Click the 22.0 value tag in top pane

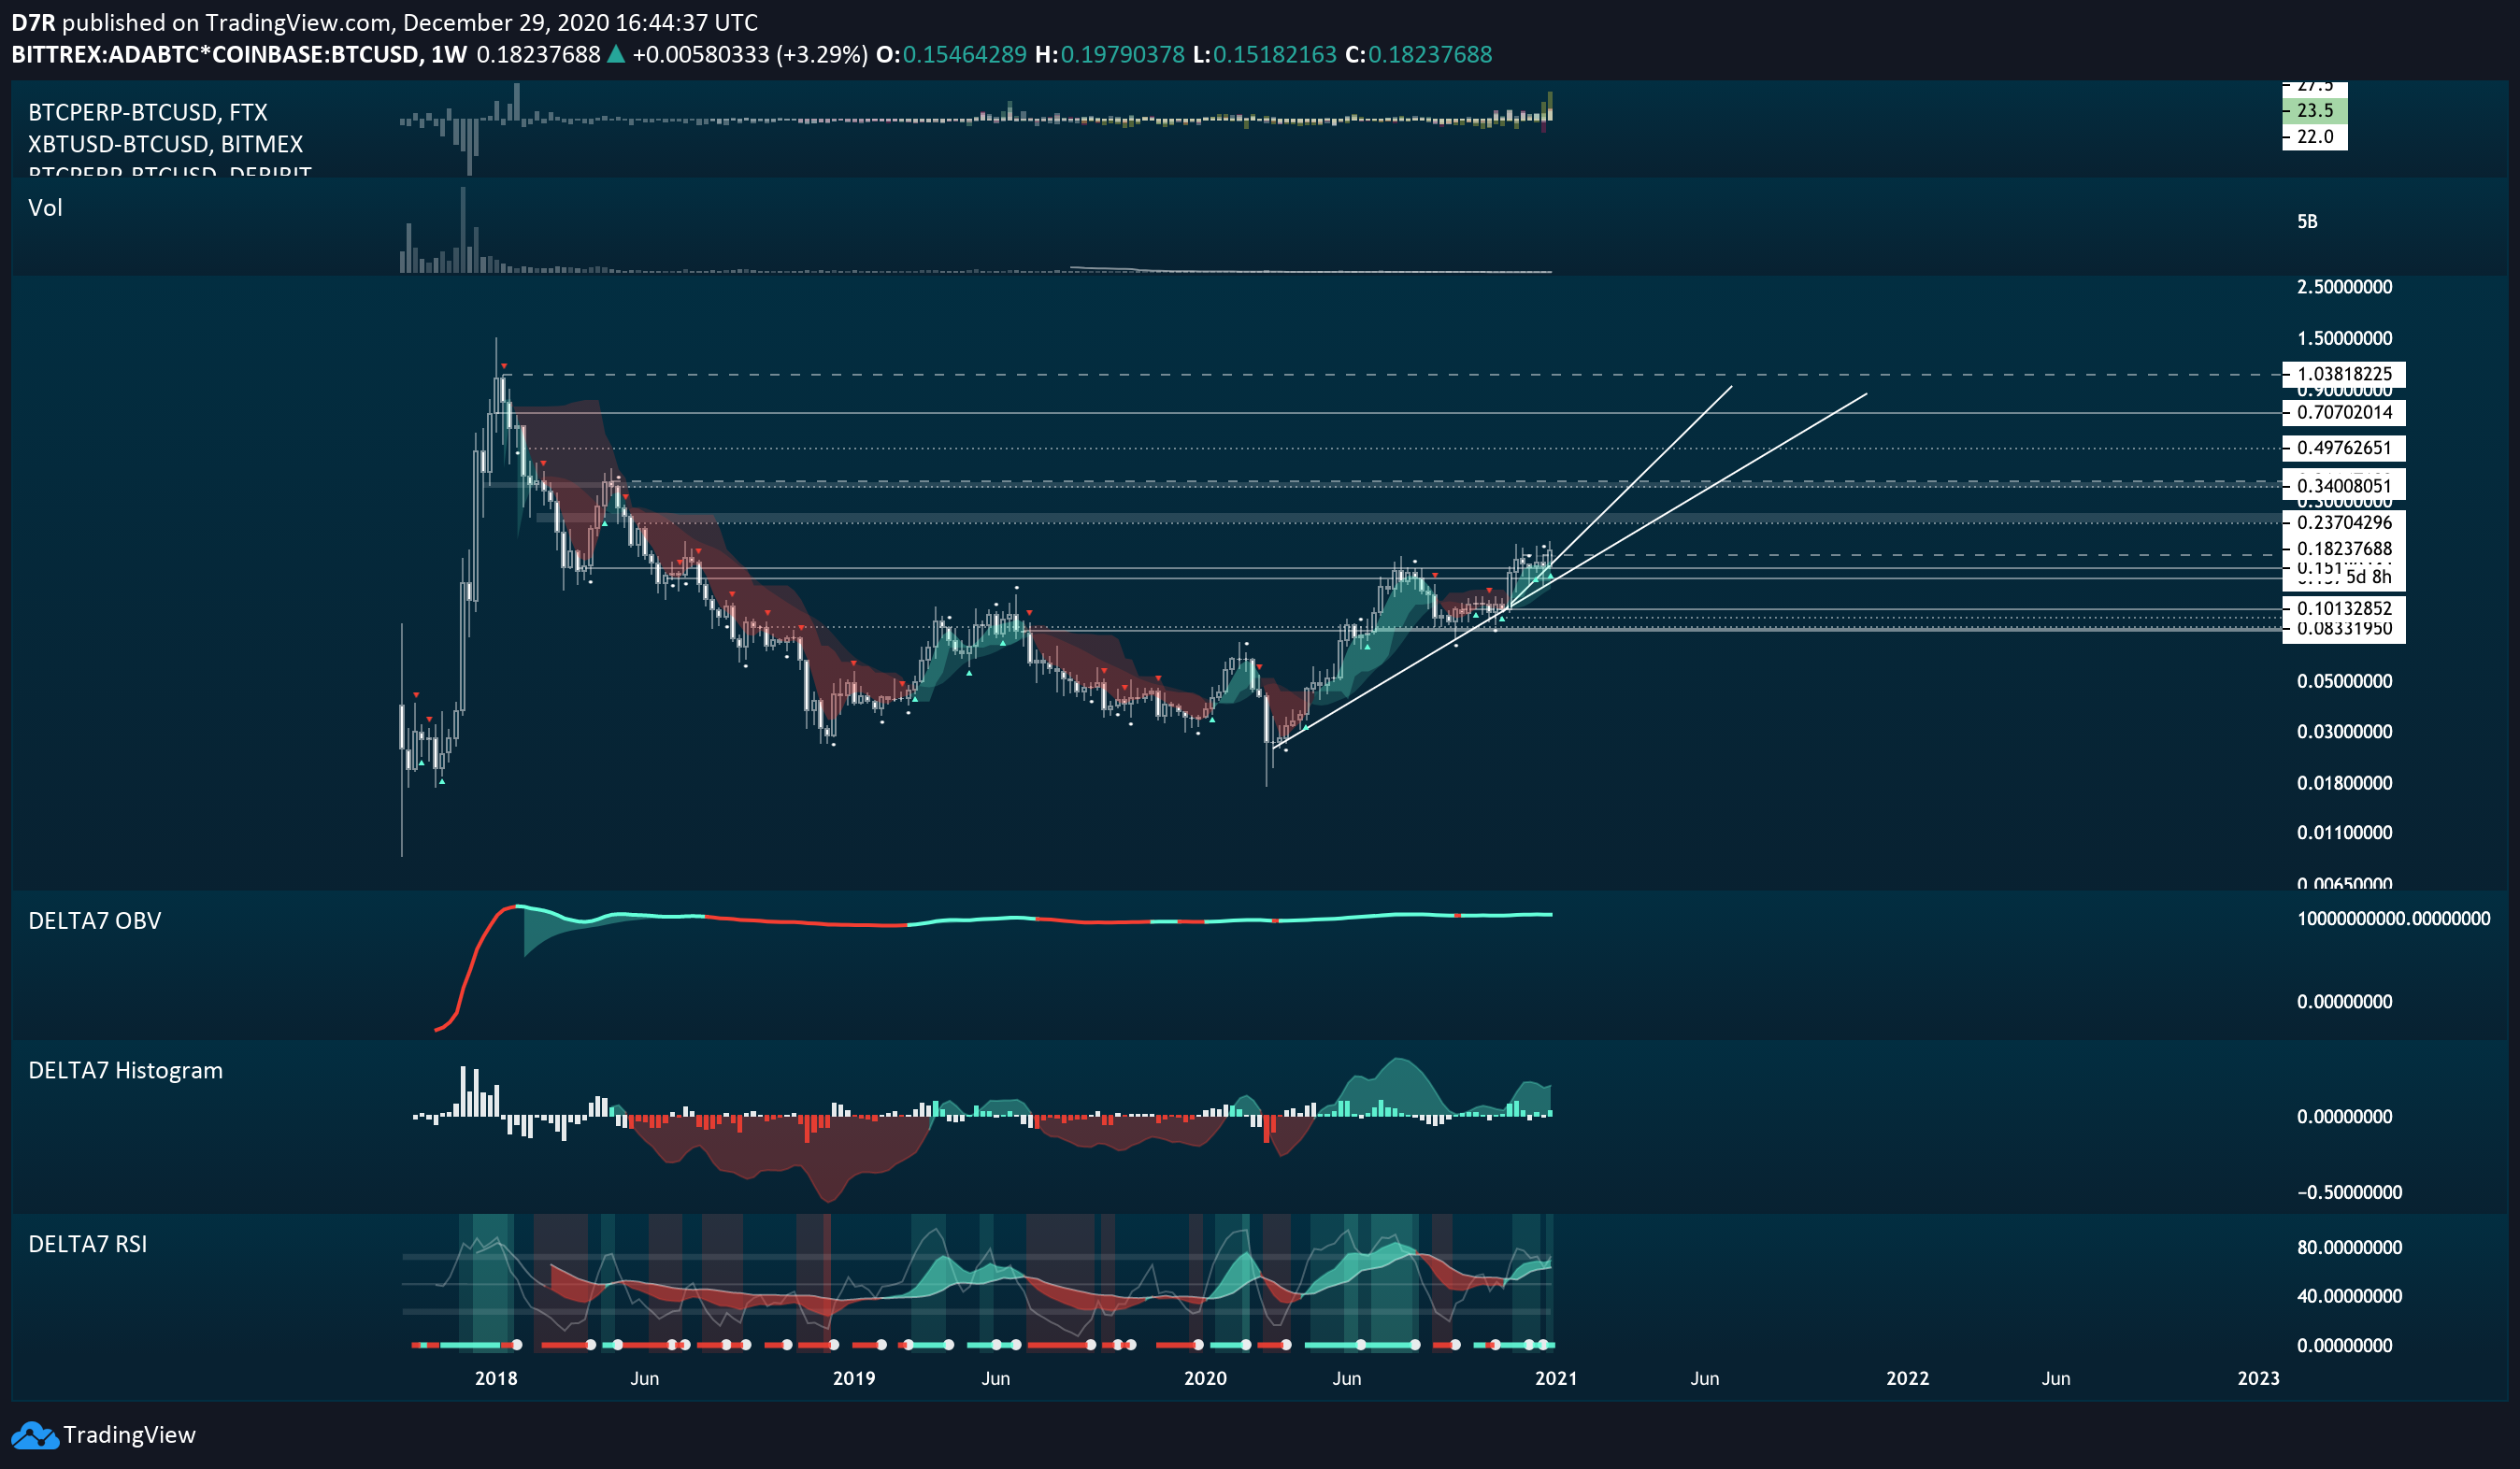click(2314, 137)
